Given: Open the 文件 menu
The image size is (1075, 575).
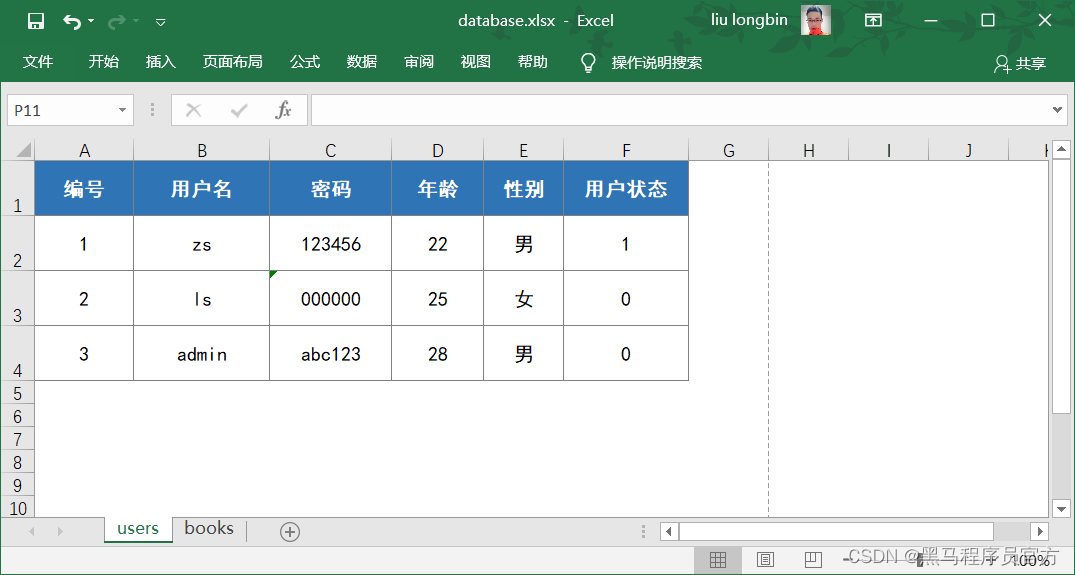Looking at the screenshot, I should 38,62.
